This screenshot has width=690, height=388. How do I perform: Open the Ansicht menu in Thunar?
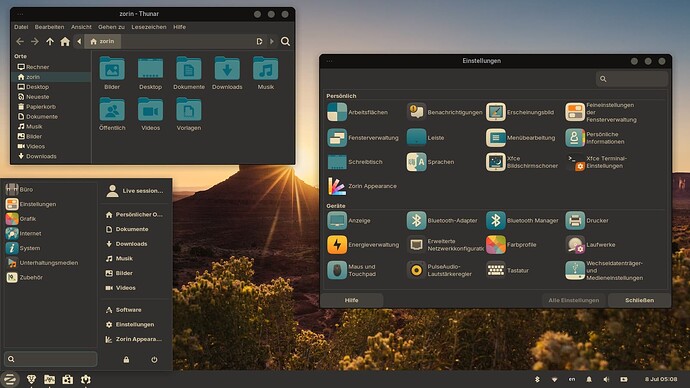click(x=81, y=27)
